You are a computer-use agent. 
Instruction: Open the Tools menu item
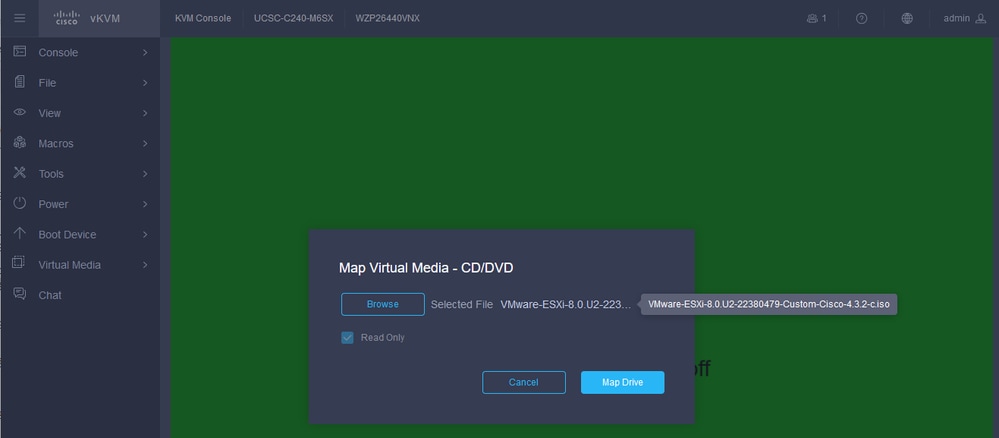[x=80, y=173]
